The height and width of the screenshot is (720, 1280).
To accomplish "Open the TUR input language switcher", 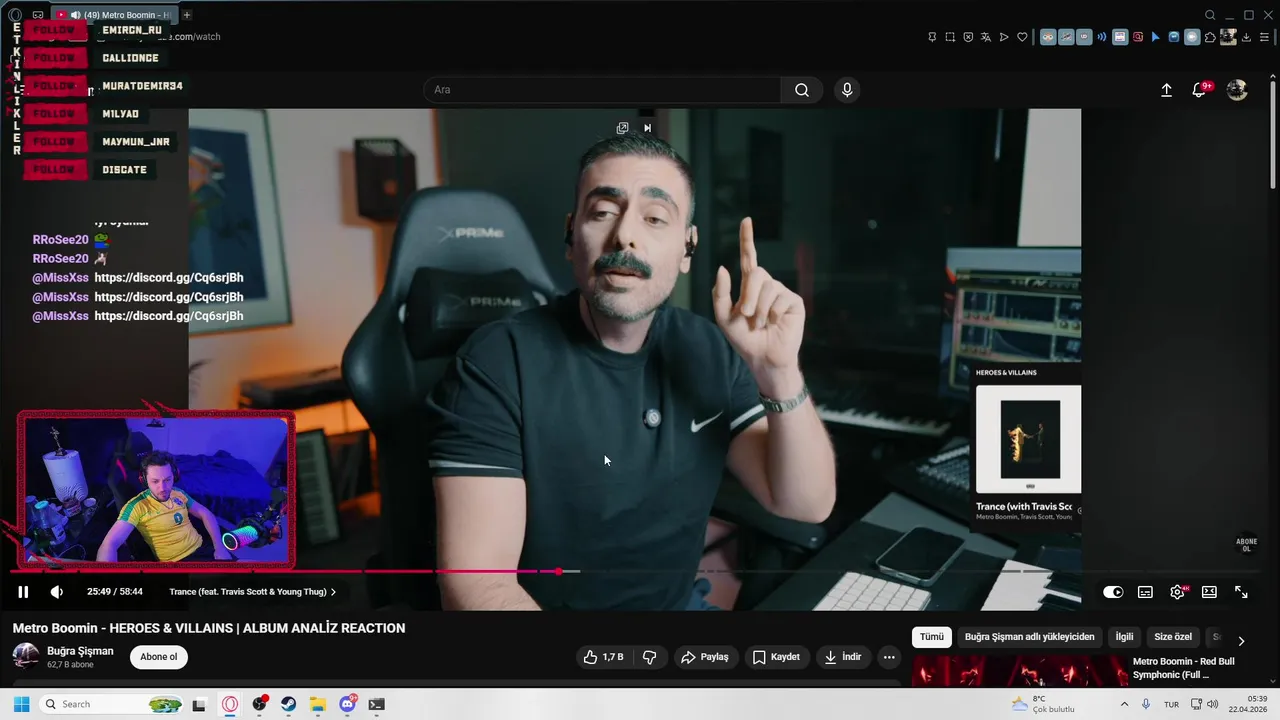I will click(1171, 704).
